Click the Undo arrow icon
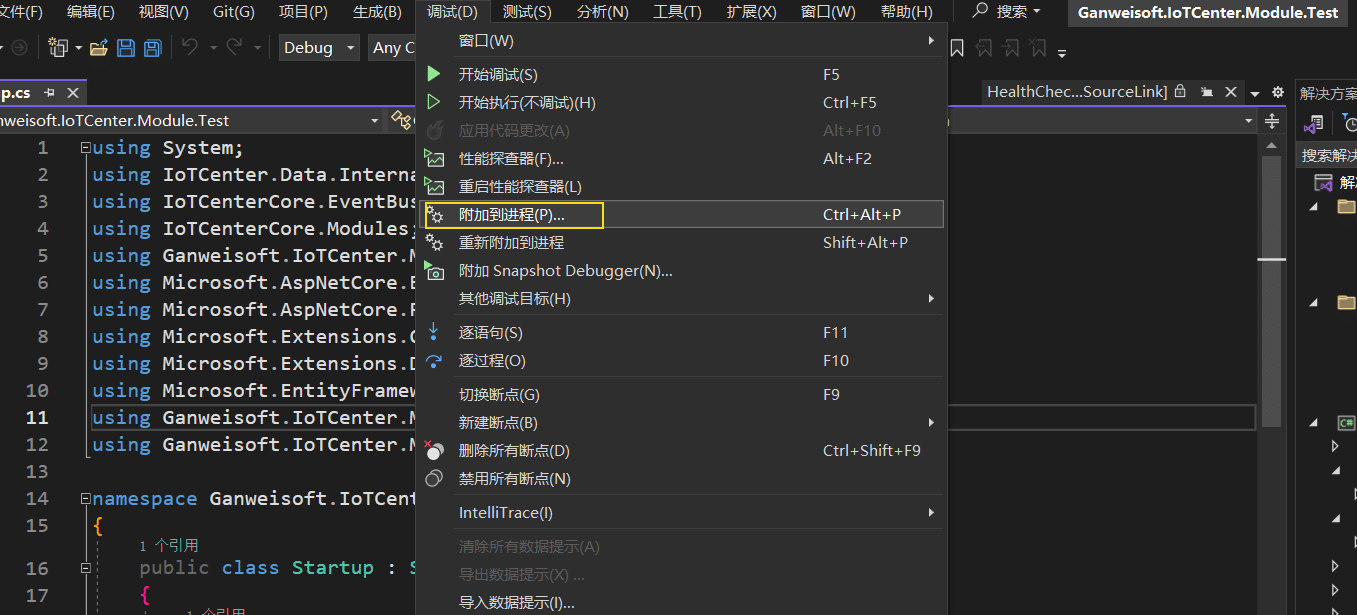1357x615 pixels. [191, 47]
